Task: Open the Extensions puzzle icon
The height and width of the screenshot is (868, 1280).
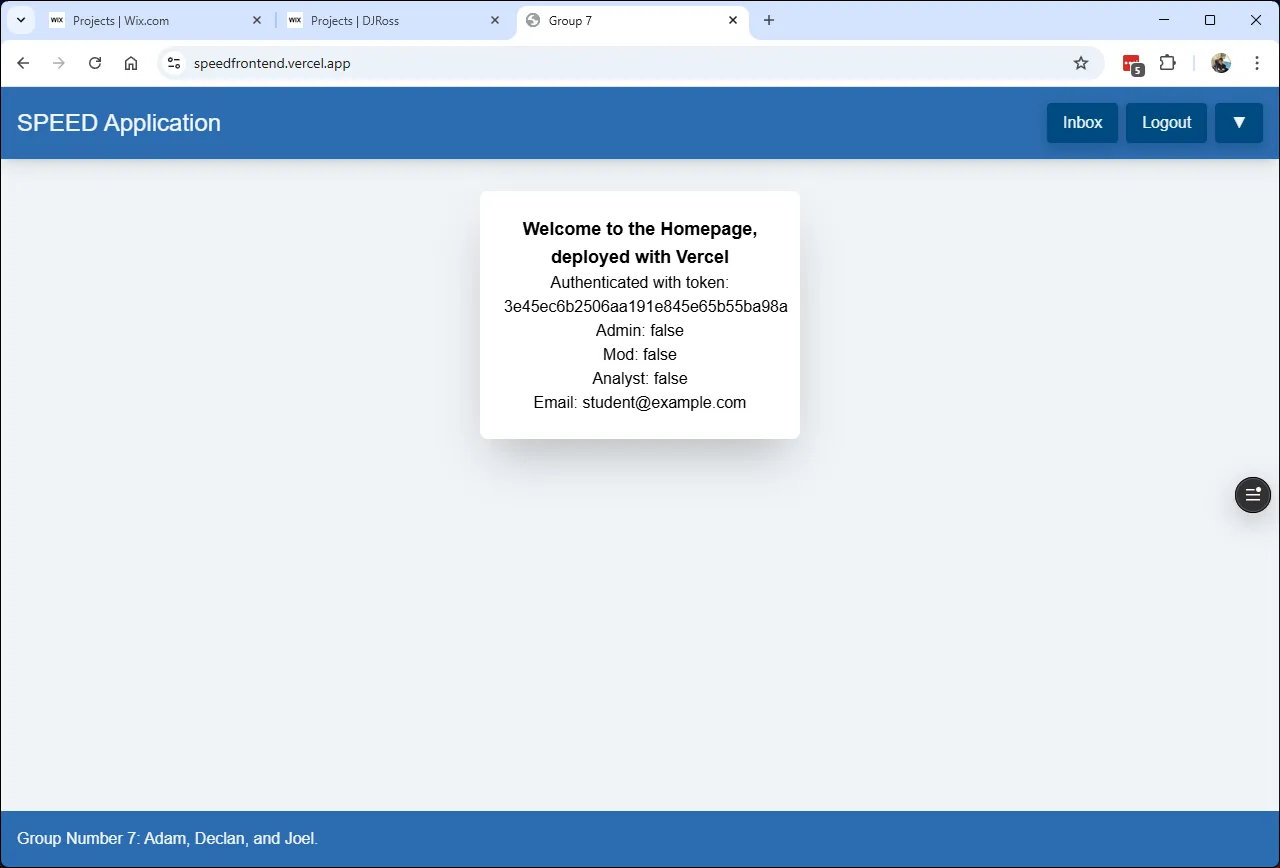Action: coord(1167,63)
